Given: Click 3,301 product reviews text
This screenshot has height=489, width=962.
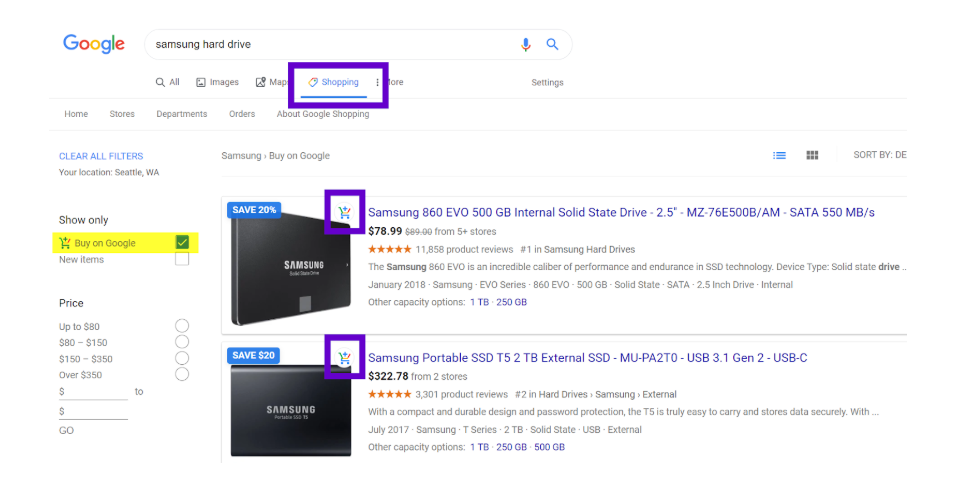Looking at the screenshot, I should click(x=461, y=395).
